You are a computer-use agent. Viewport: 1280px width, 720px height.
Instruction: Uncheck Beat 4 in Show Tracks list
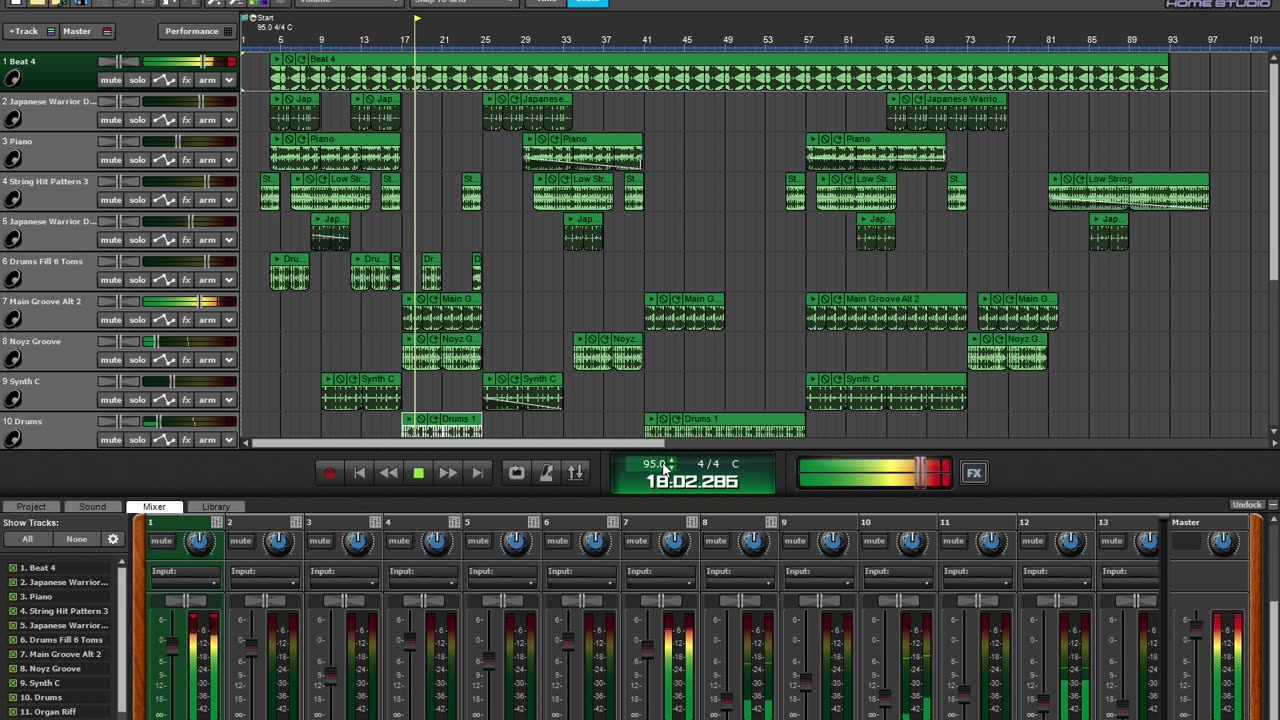click(x=13, y=568)
